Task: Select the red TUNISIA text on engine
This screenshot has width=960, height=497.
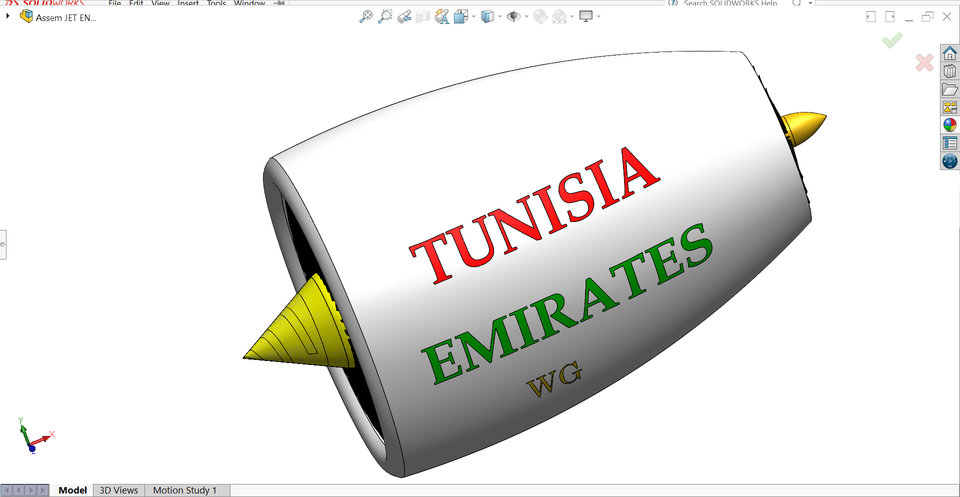Action: tap(534, 215)
